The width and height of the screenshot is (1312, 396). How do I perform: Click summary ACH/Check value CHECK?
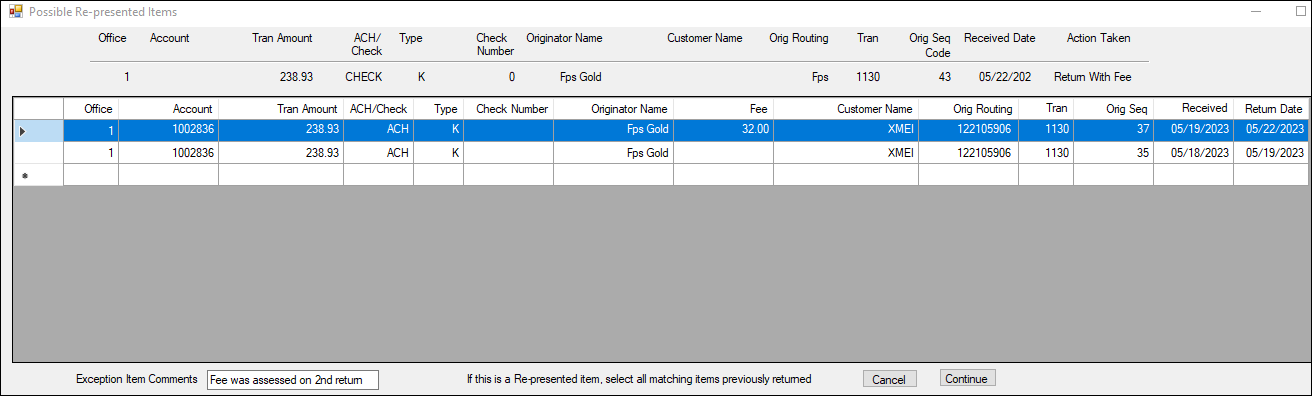click(x=364, y=76)
